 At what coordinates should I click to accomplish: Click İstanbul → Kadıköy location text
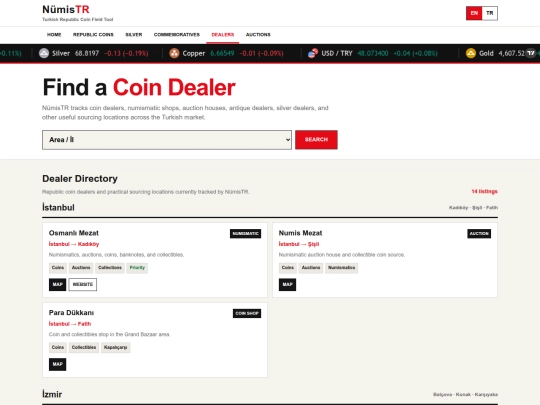[74, 244]
